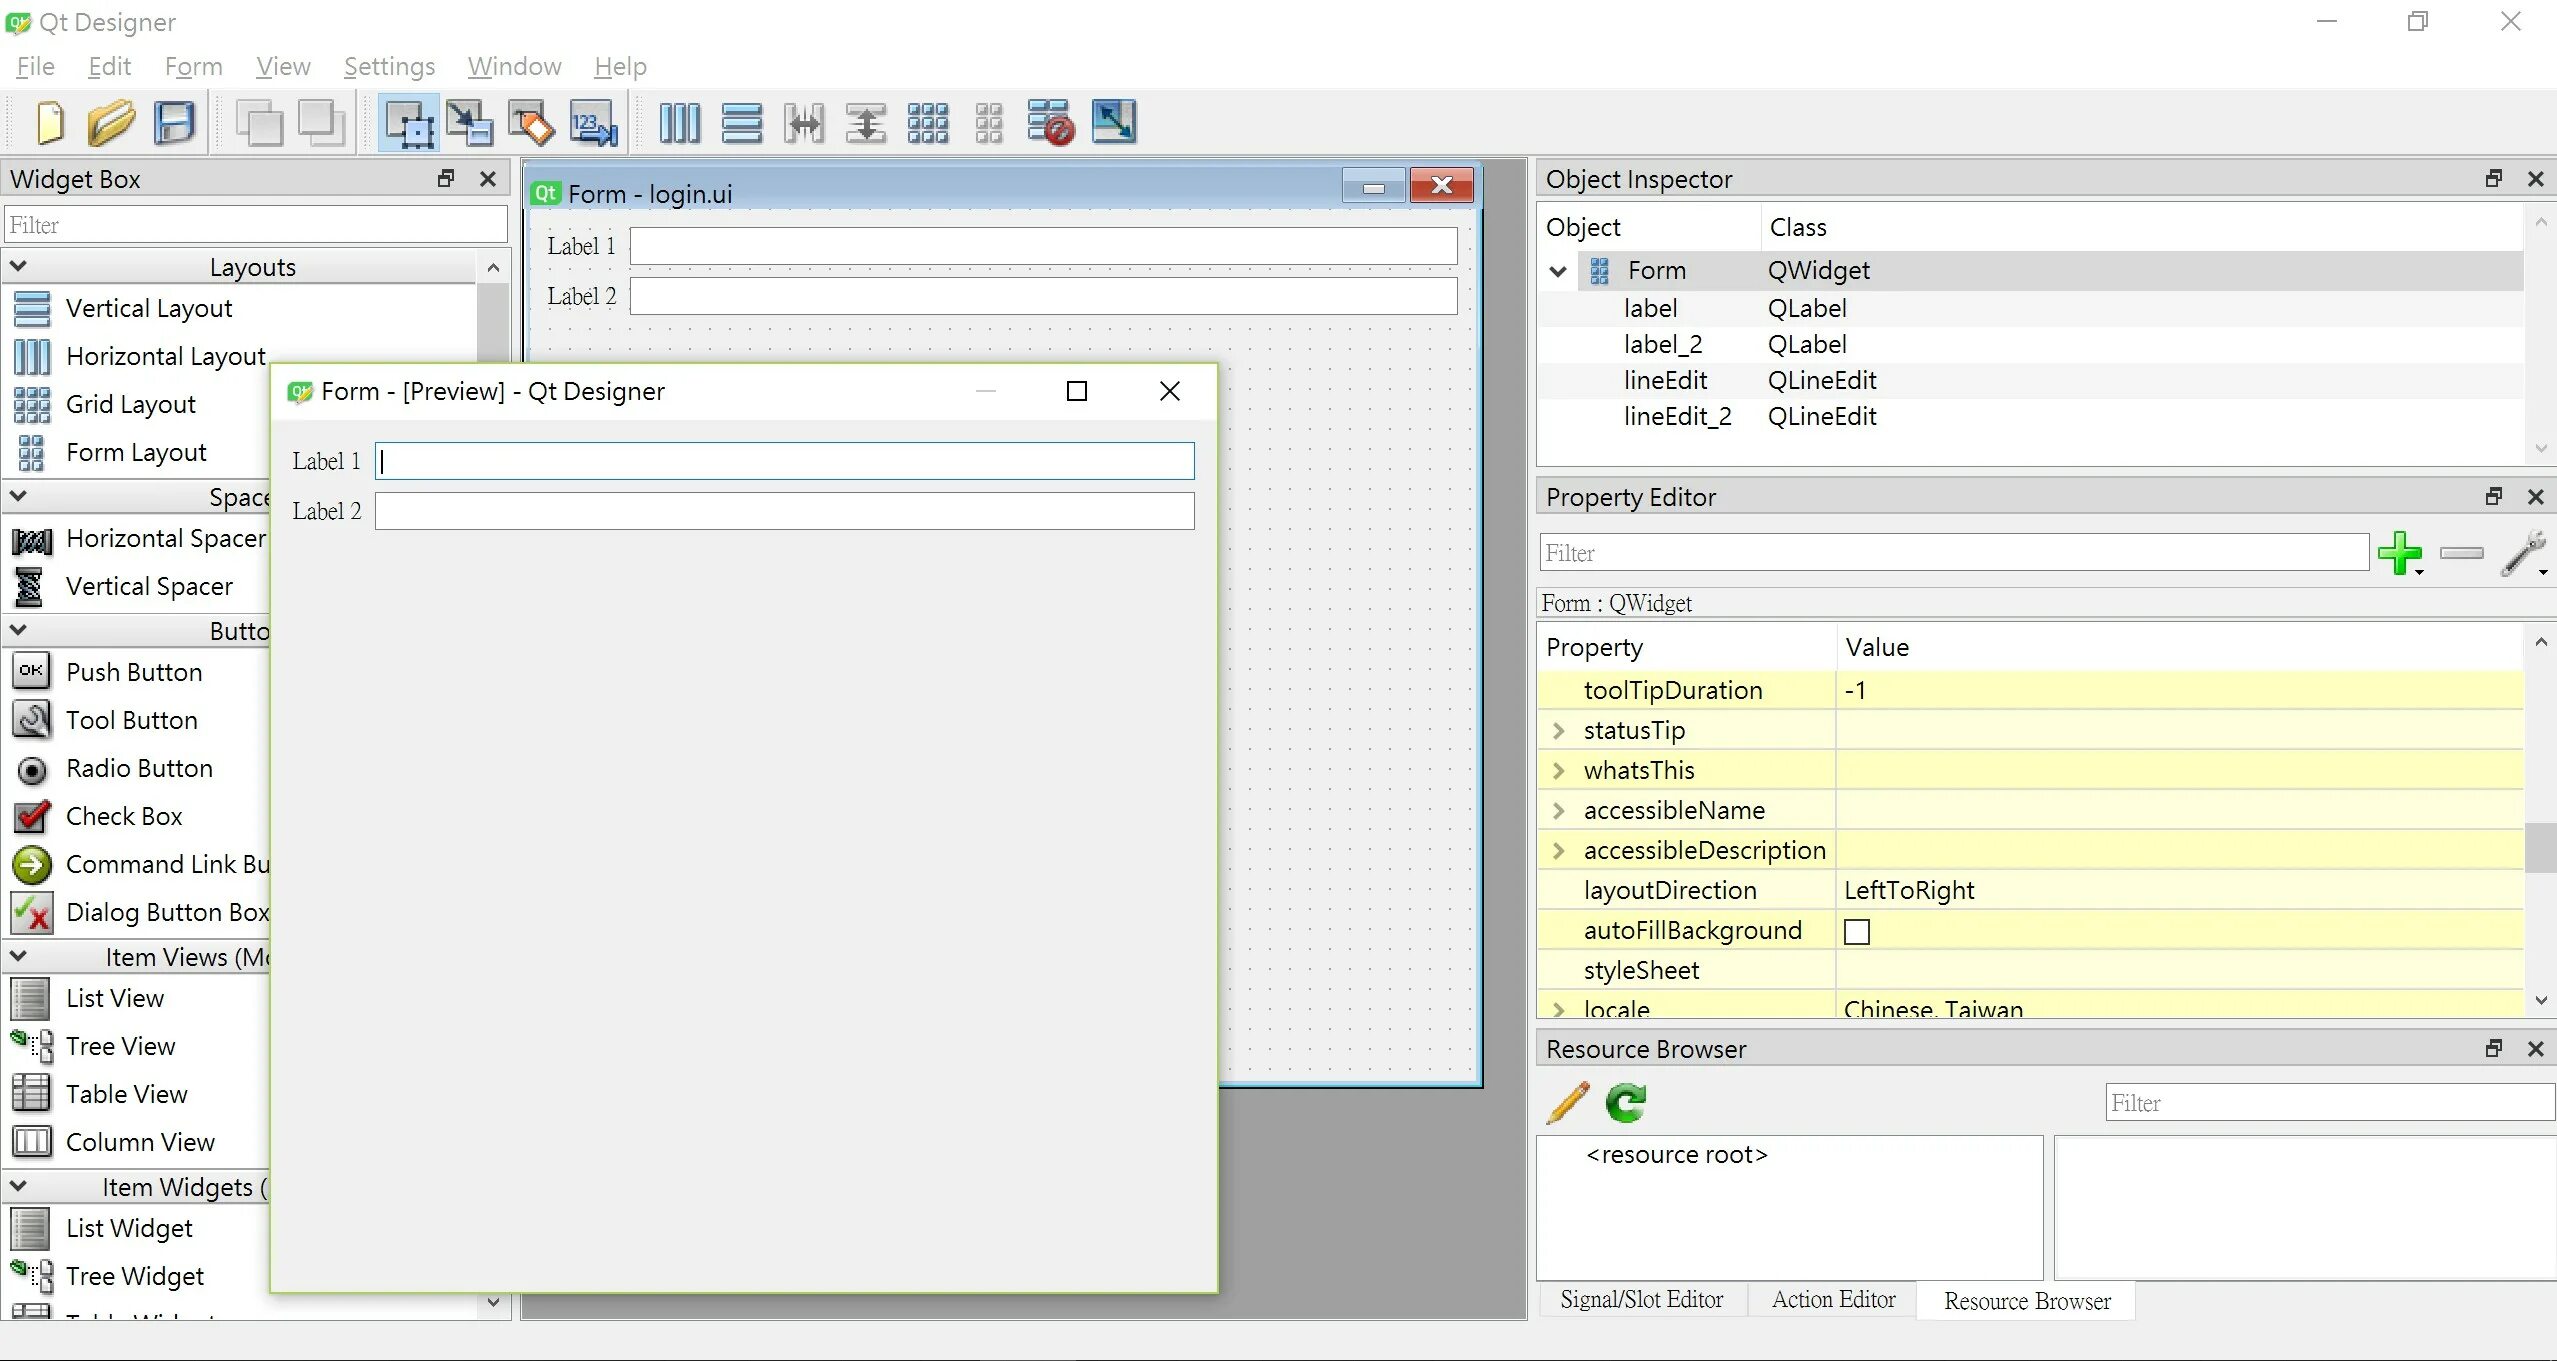The image size is (2557, 1361).
Task: Collapse the Layouts category in Widget Box
Action: (x=18, y=267)
